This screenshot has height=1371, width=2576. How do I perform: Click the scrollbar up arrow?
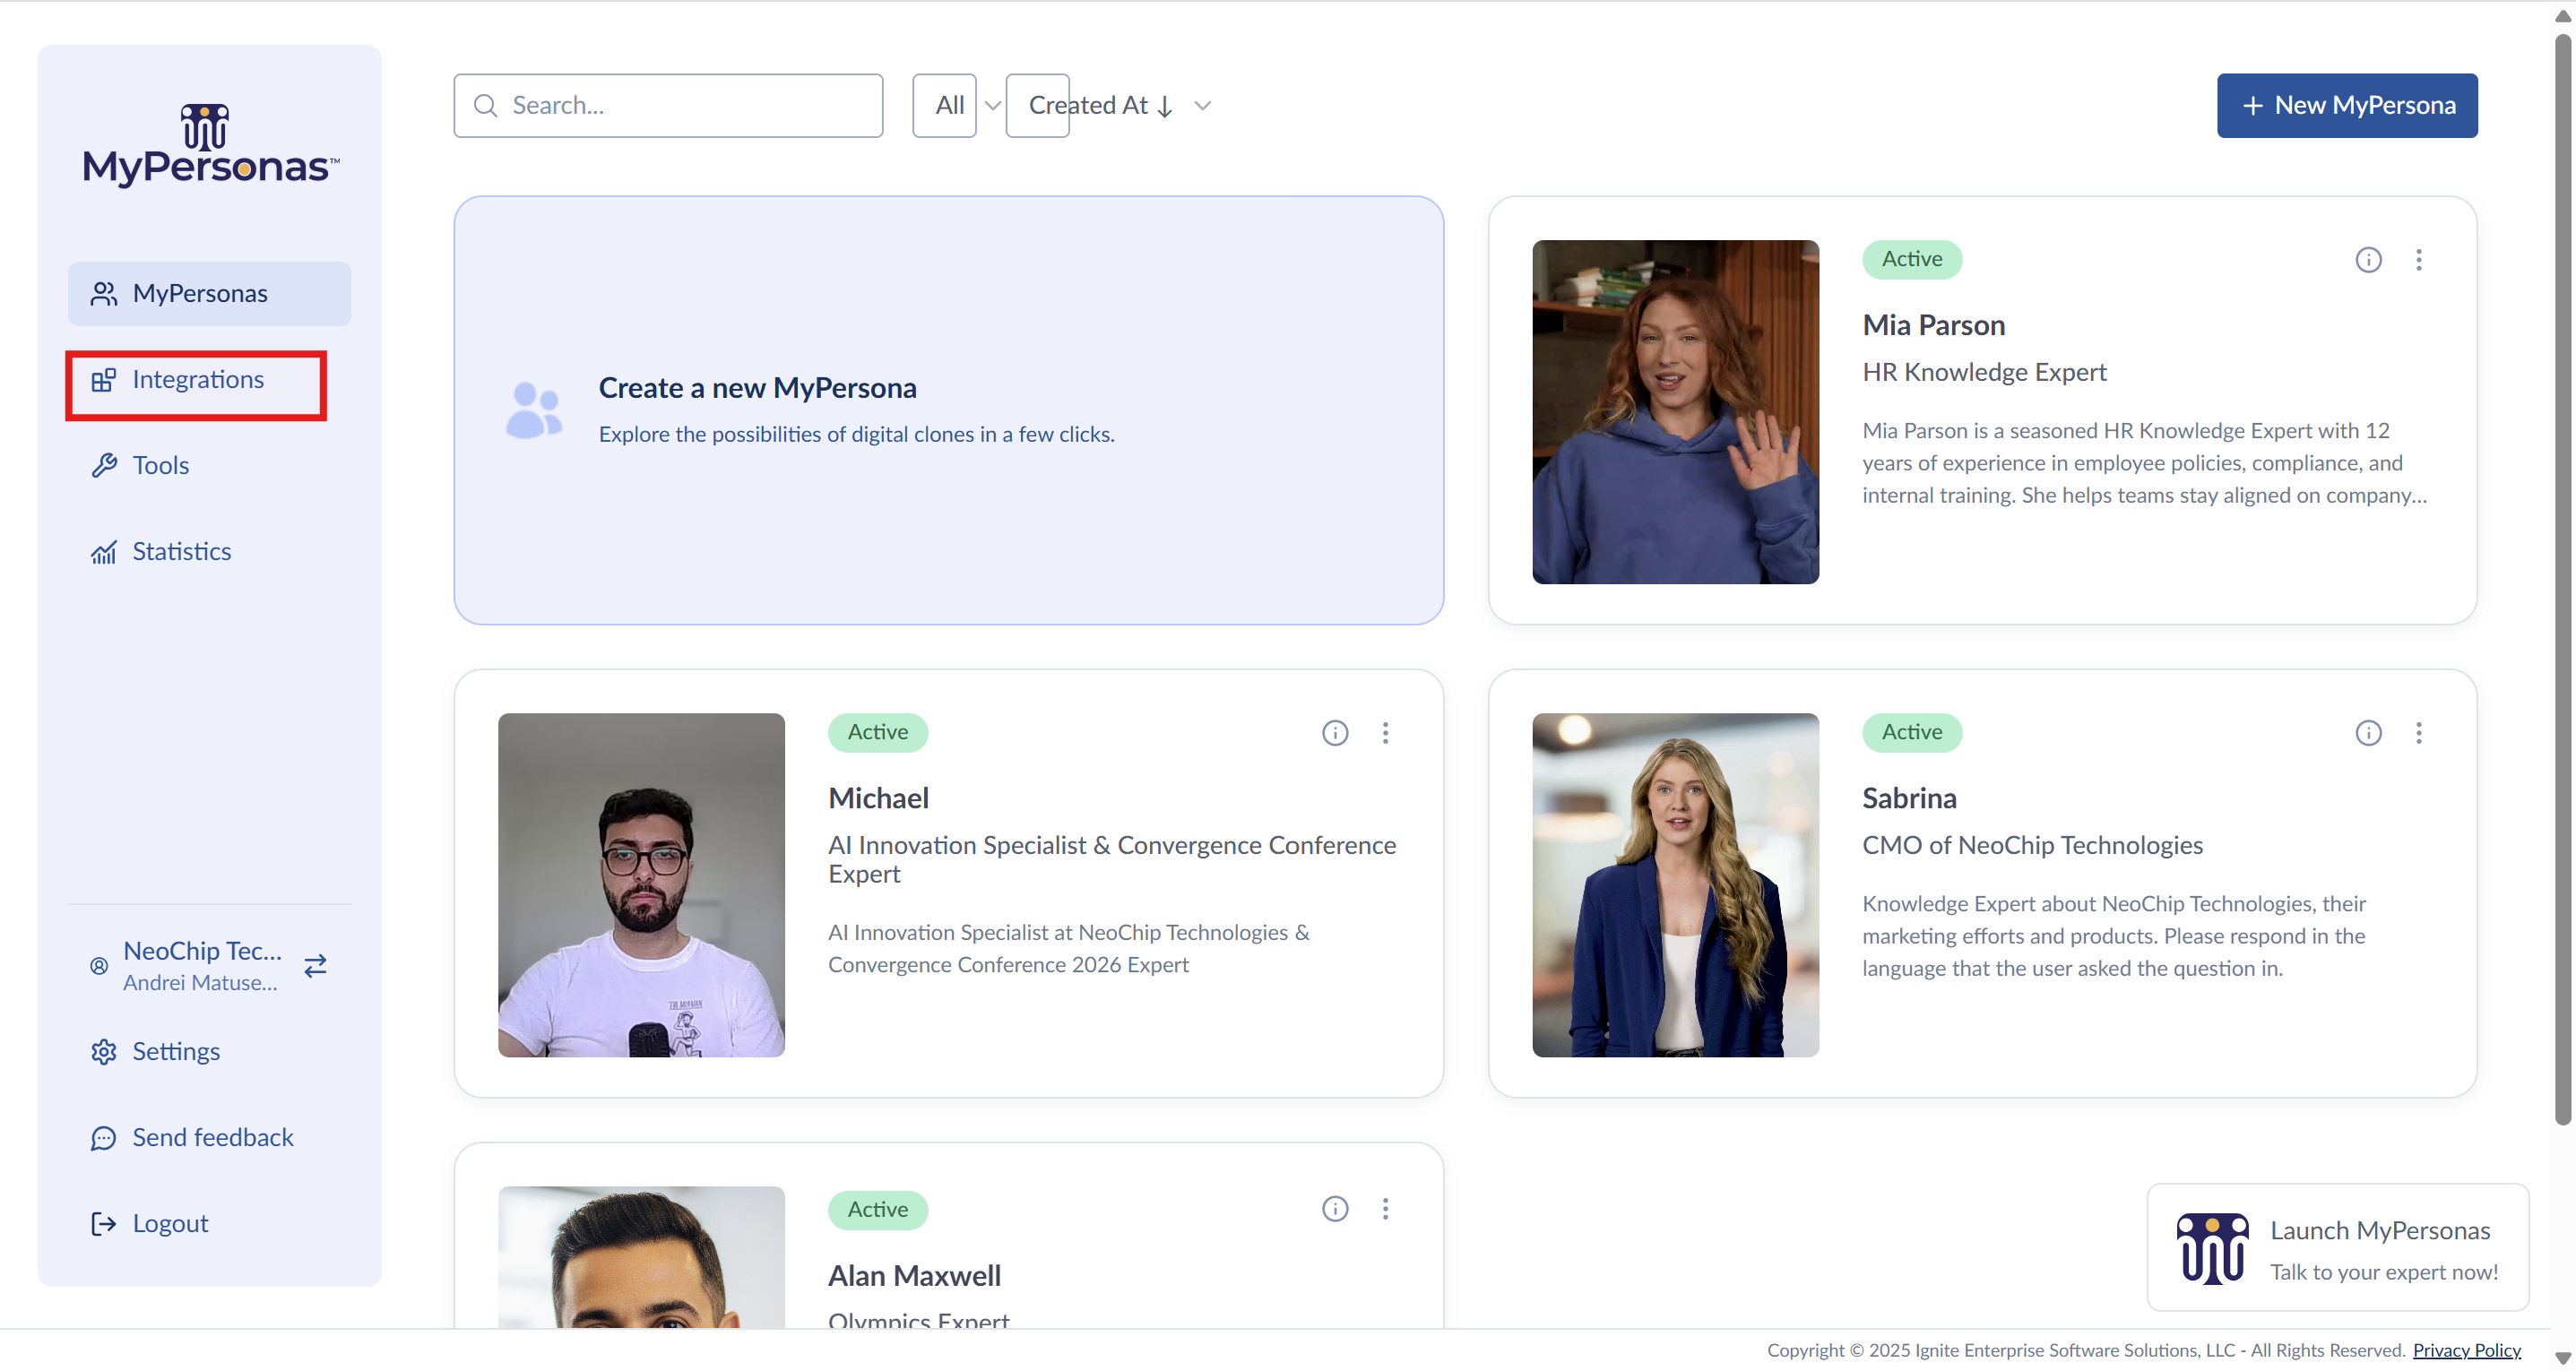[2562, 15]
